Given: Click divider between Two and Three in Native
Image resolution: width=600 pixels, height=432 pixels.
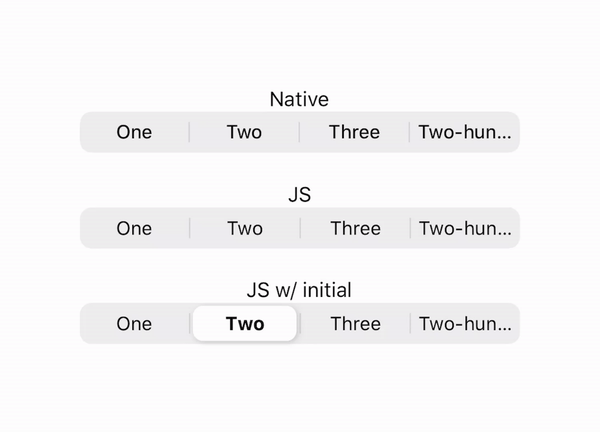Looking at the screenshot, I should [299, 132].
